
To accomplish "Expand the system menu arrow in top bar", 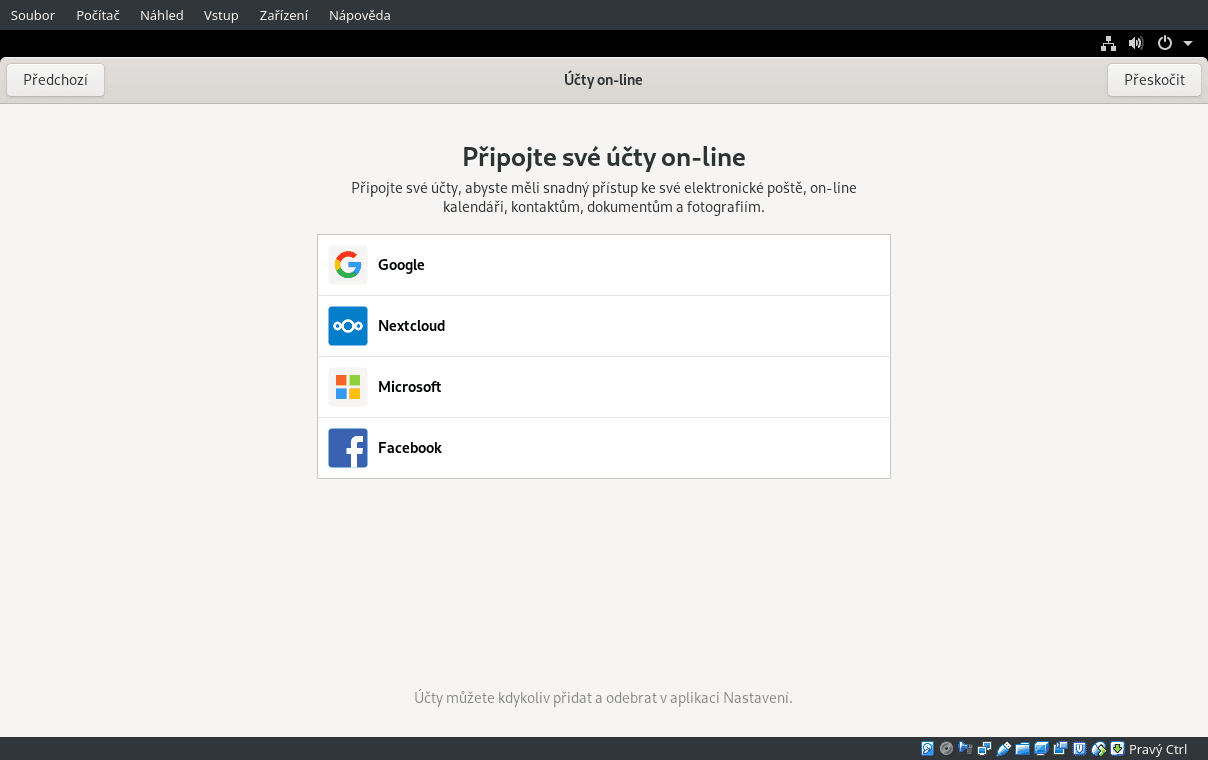I will (1188, 43).
